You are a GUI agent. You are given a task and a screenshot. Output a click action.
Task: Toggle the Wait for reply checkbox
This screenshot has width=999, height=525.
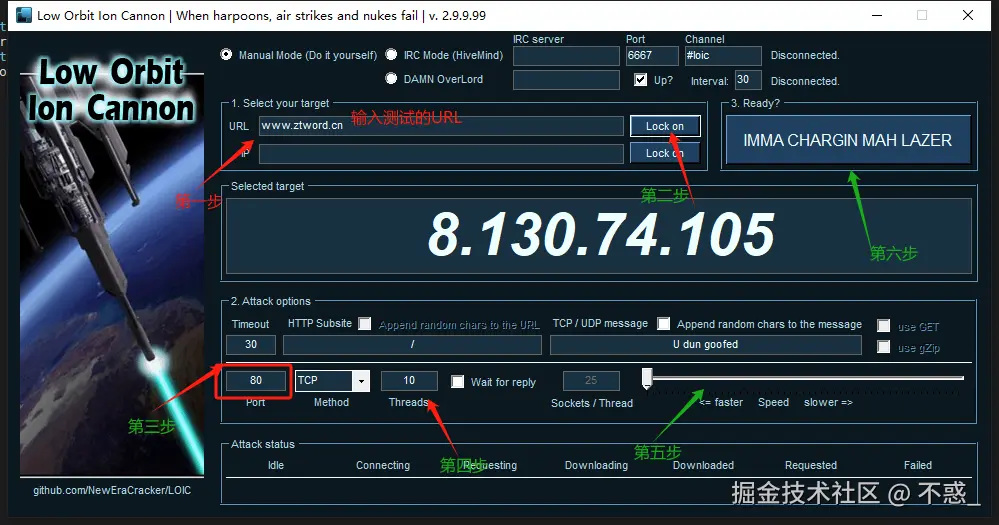(x=457, y=382)
